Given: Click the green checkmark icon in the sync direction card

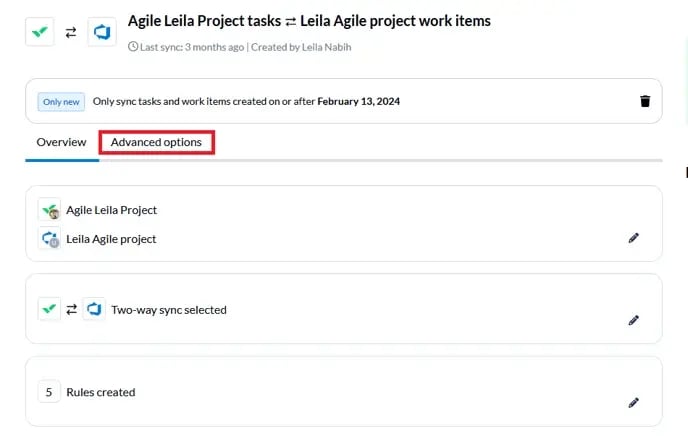Looking at the screenshot, I should coord(49,309).
